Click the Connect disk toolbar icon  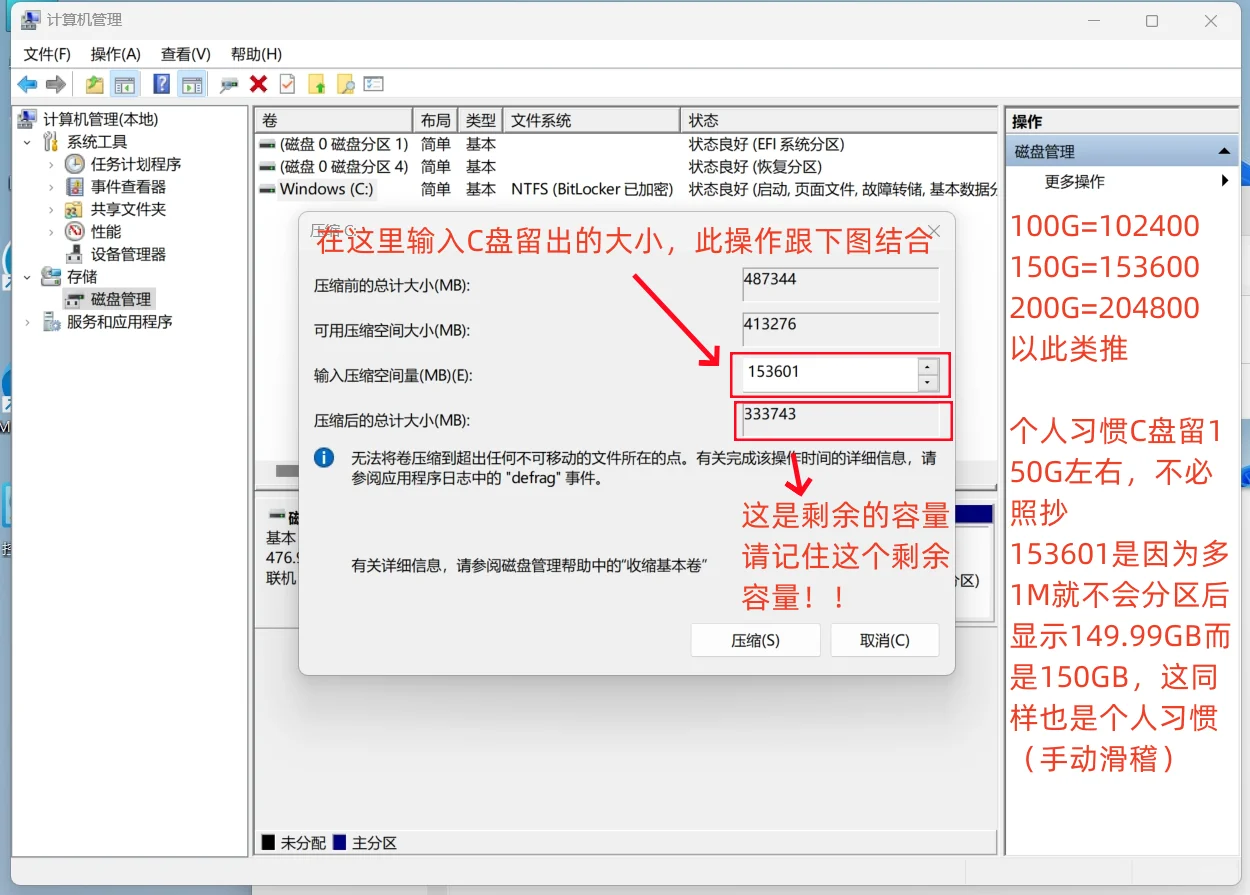tap(230, 85)
